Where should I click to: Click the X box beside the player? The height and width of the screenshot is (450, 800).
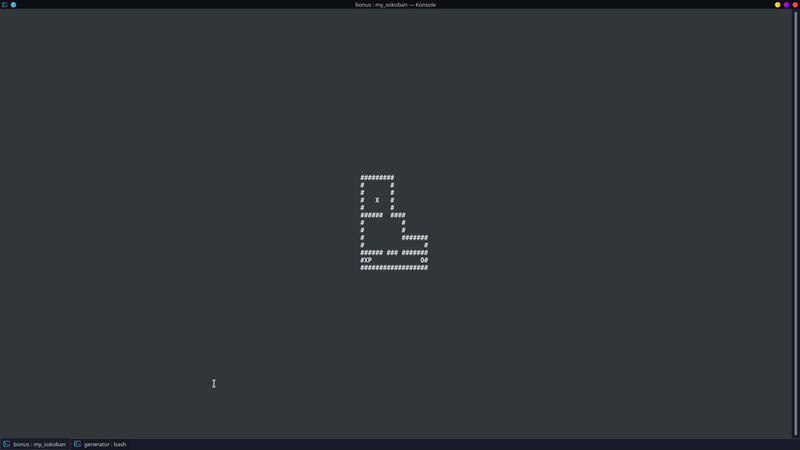(366, 260)
